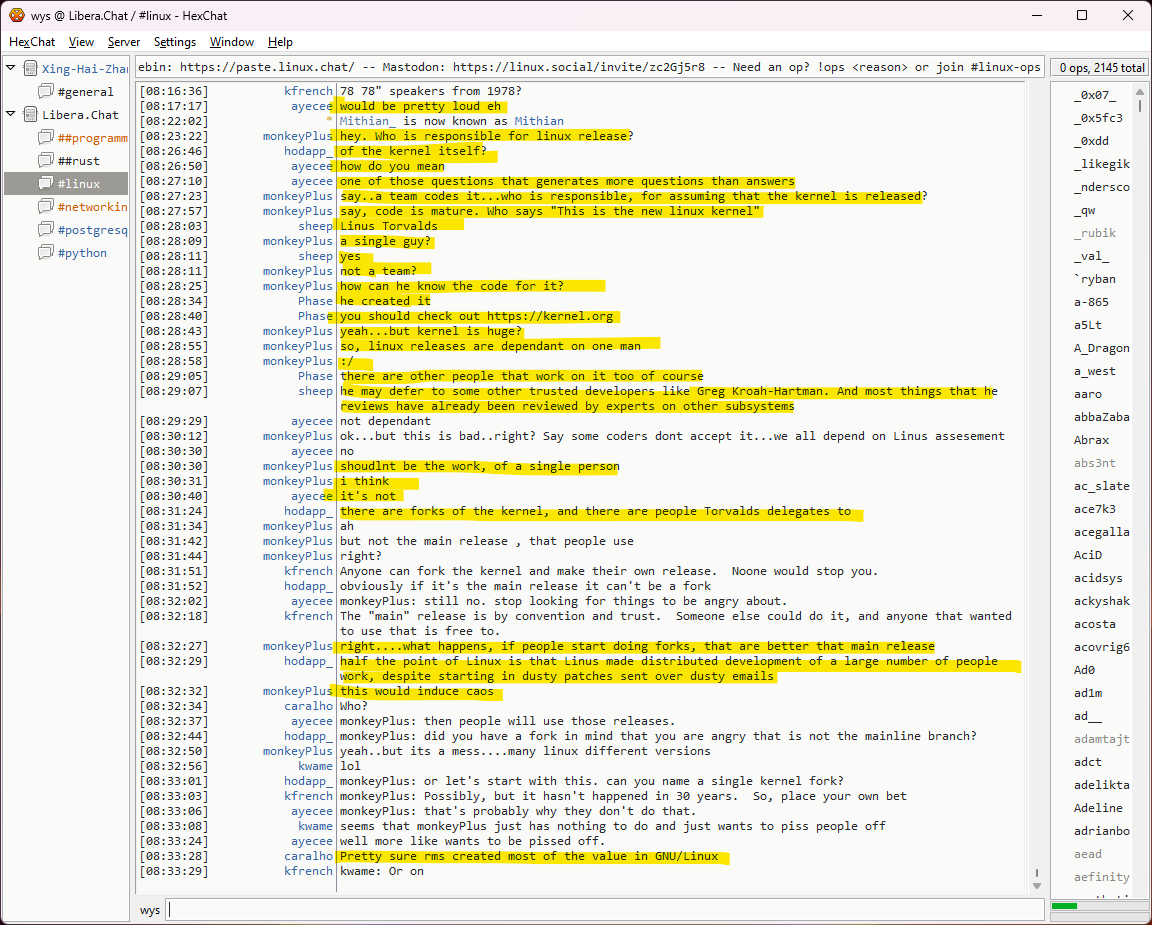Click the Xing-Hai-Zhai server network icon
The width and height of the screenshot is (1152, 925).
click(x=29, y=69)
